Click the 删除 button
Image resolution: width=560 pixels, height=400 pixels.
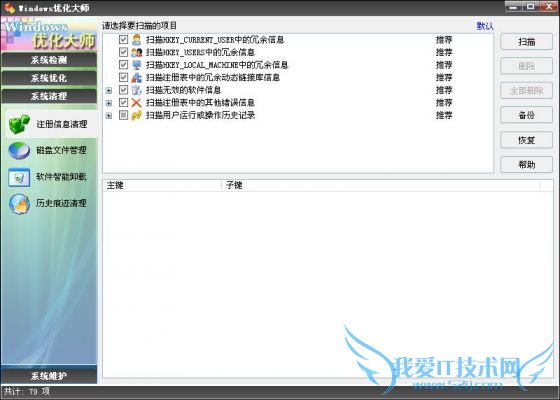526,66
